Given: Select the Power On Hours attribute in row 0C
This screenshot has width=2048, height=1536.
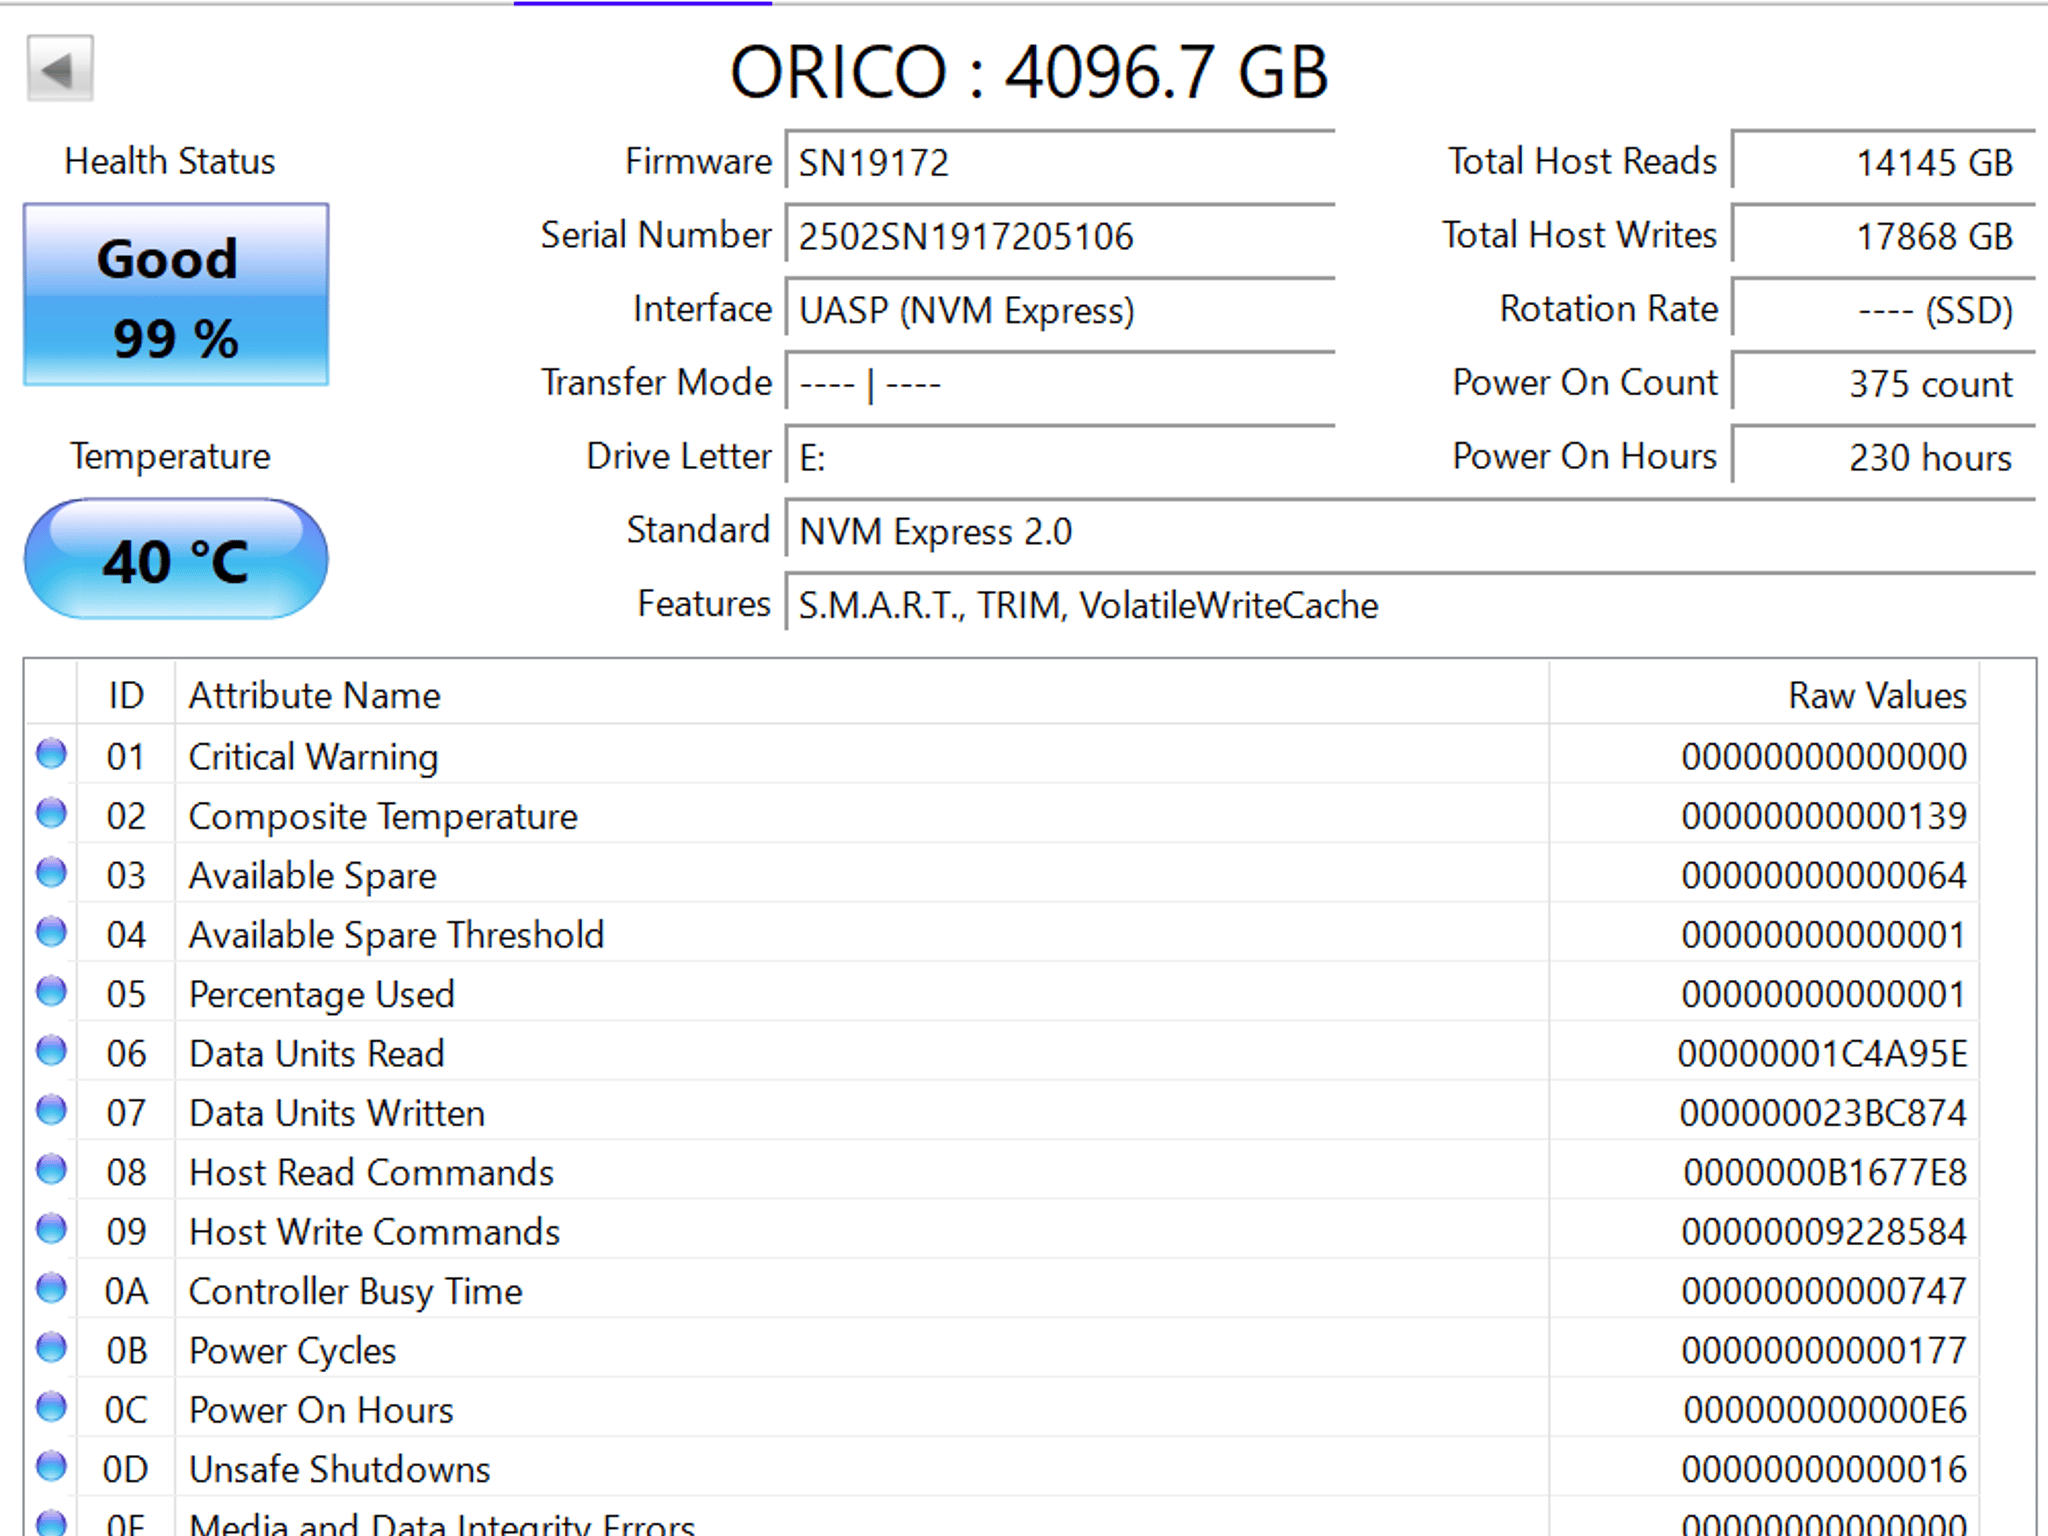Looking at the screenshot, I should 321,1410.
